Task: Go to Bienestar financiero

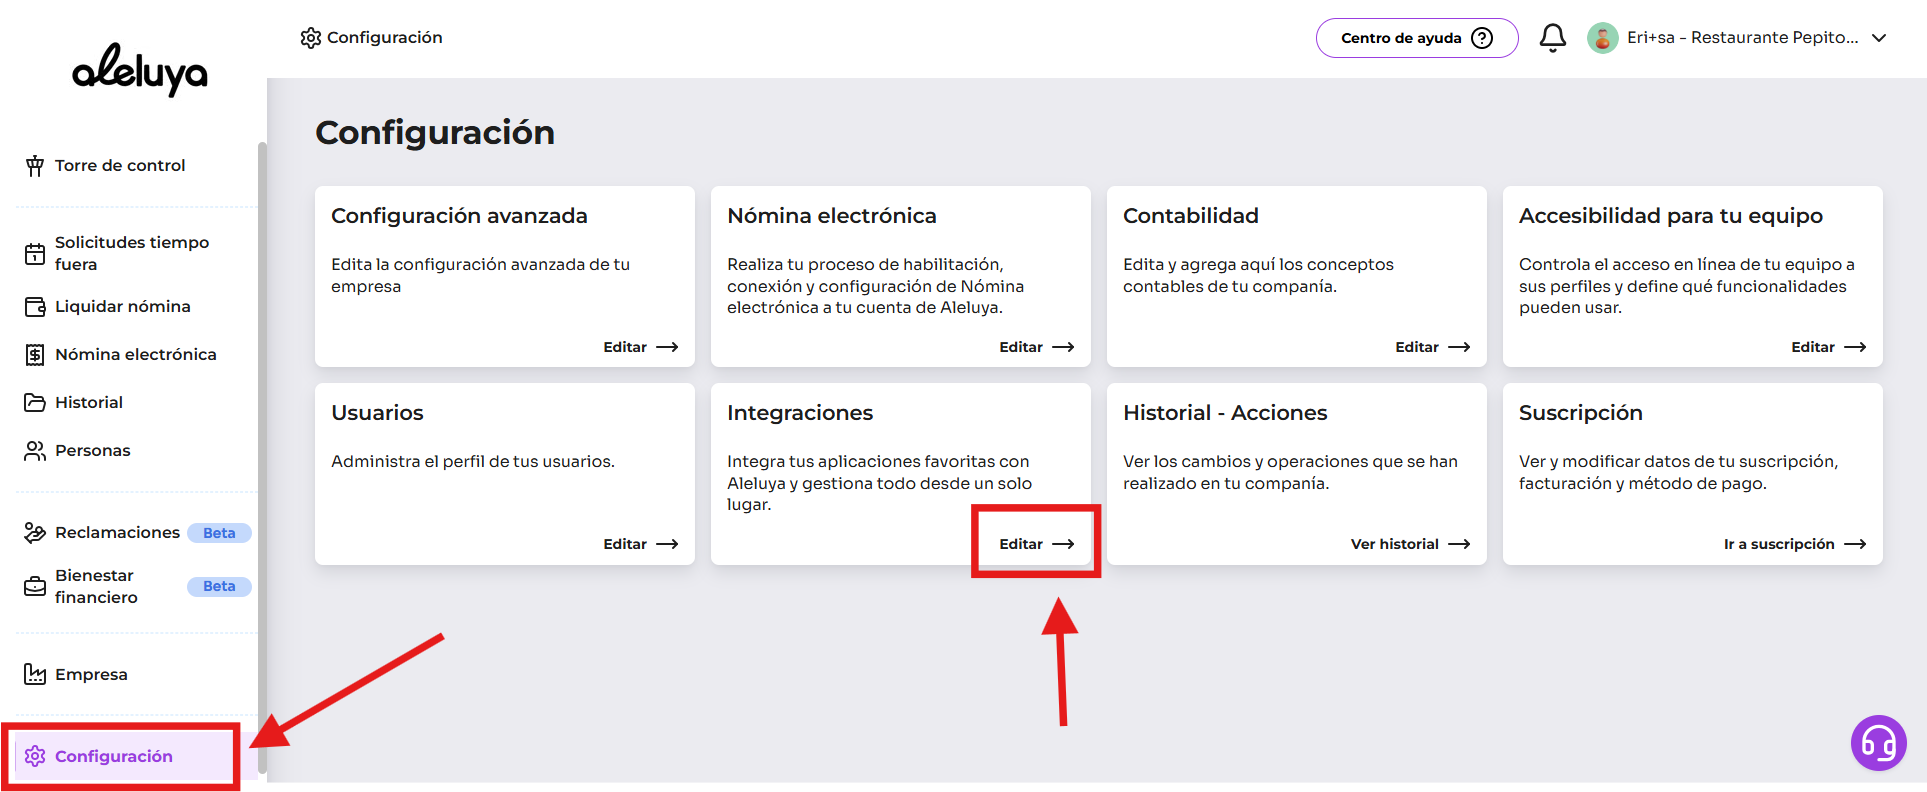Action: 96,587
